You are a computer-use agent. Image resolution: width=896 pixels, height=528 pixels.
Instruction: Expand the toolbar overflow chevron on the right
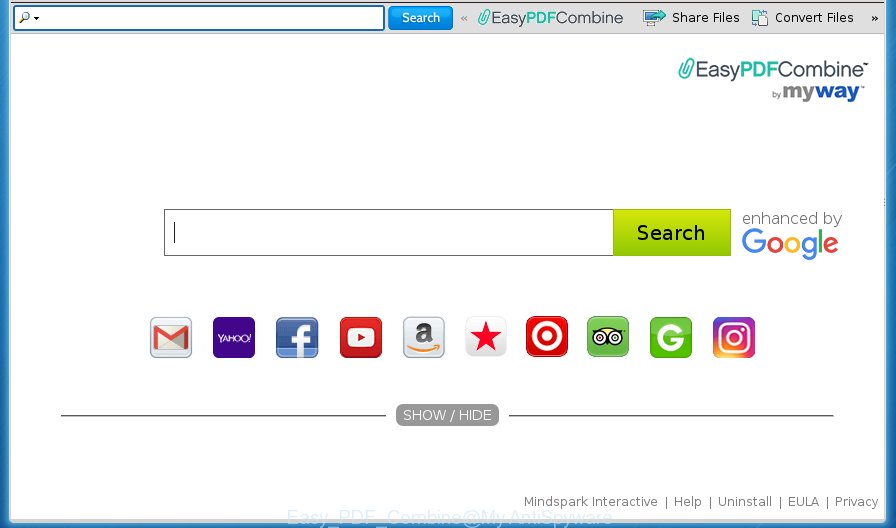(x=874, y=18)
